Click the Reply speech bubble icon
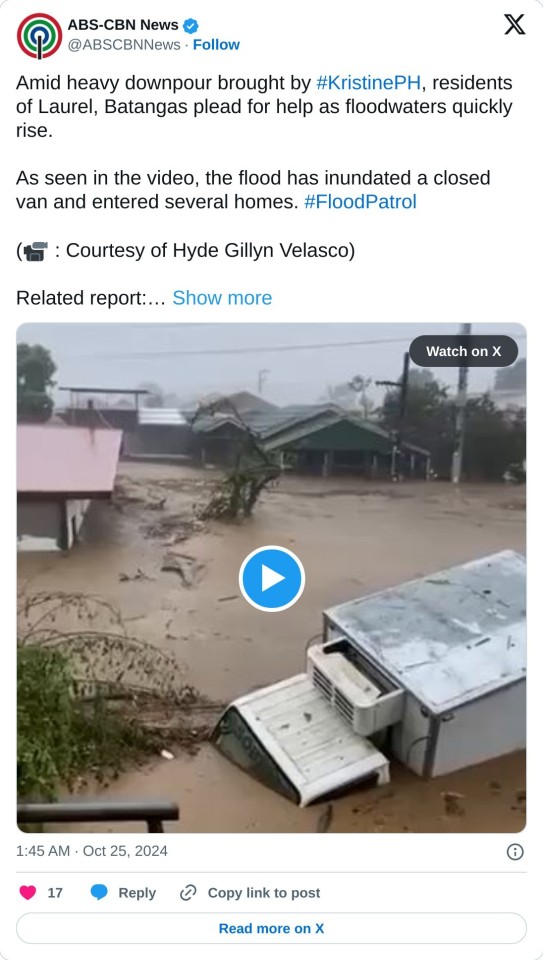Viewport: 543px width, 960px height. pos(99,893)
